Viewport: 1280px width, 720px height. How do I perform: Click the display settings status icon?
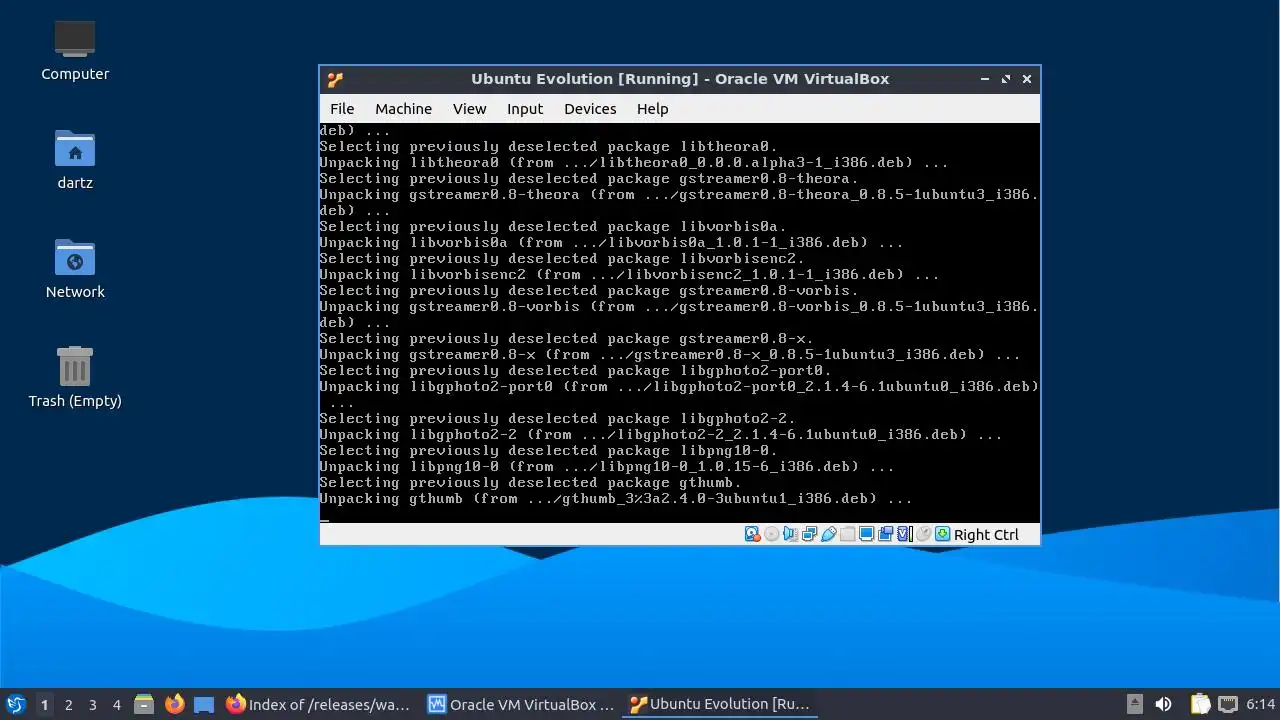pos(867,534)
